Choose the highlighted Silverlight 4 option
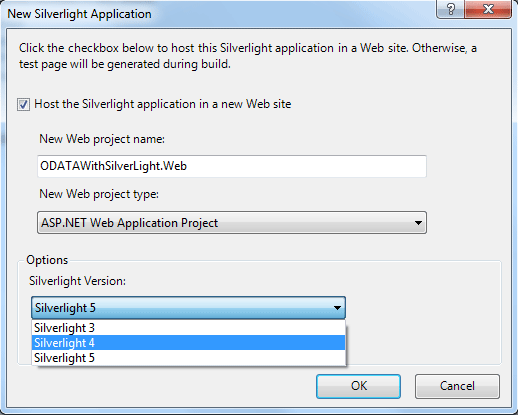 (188, 343)
